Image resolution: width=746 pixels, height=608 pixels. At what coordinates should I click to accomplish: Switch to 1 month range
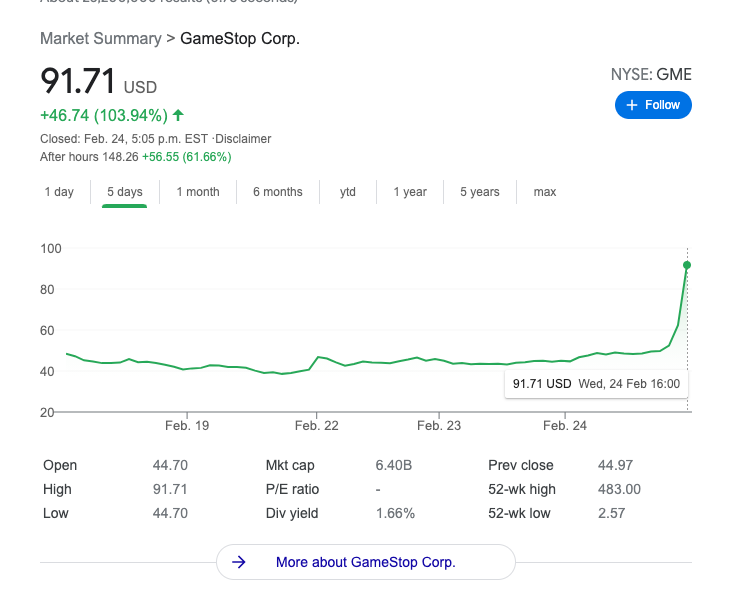[x=198, y=192]
